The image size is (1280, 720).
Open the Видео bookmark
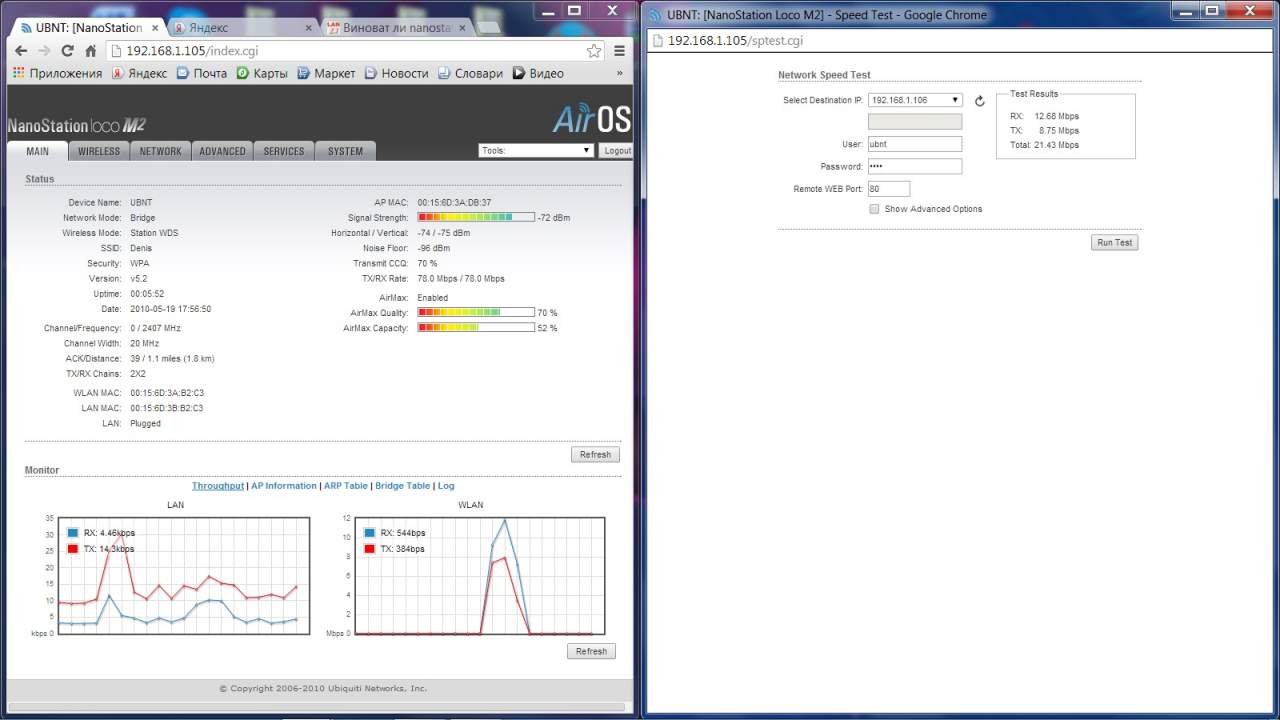[538, 73]
